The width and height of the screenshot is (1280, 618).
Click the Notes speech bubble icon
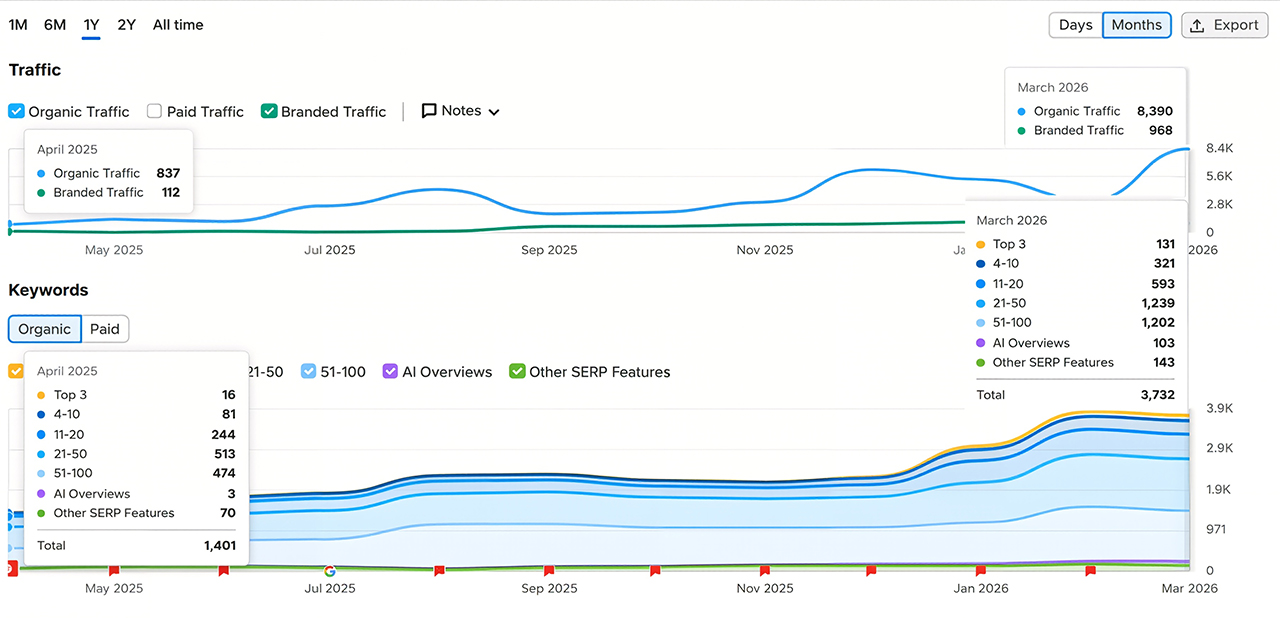click(429, 111)
